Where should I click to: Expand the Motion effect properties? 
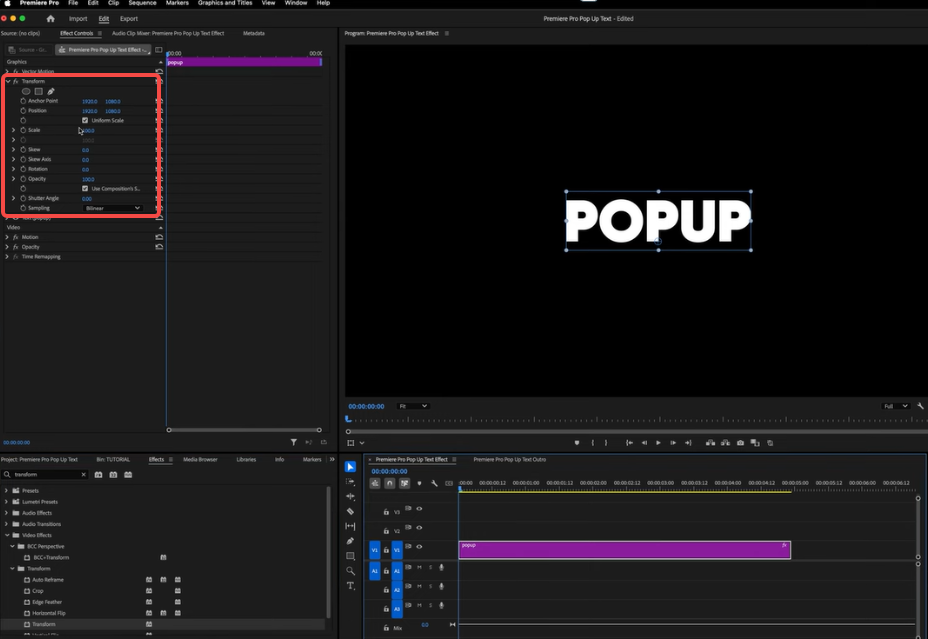(x=7, y=237)
